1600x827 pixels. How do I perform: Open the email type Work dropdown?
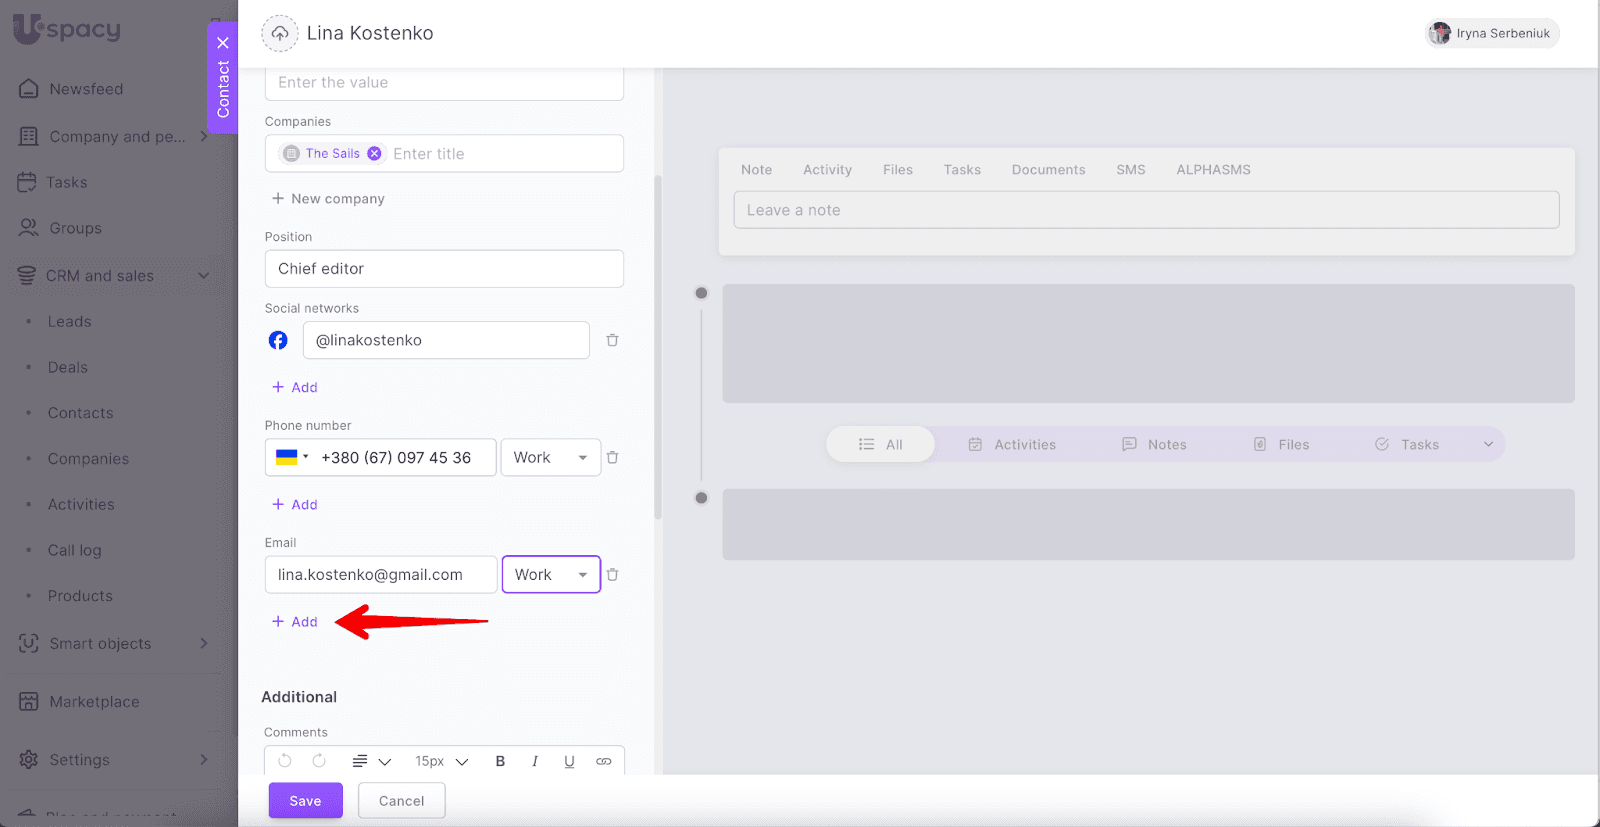(x=551, y=575)
